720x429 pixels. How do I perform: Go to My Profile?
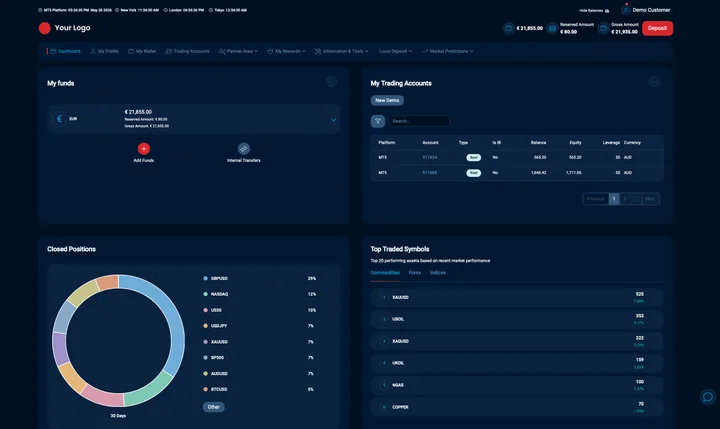tap(104, 51)
